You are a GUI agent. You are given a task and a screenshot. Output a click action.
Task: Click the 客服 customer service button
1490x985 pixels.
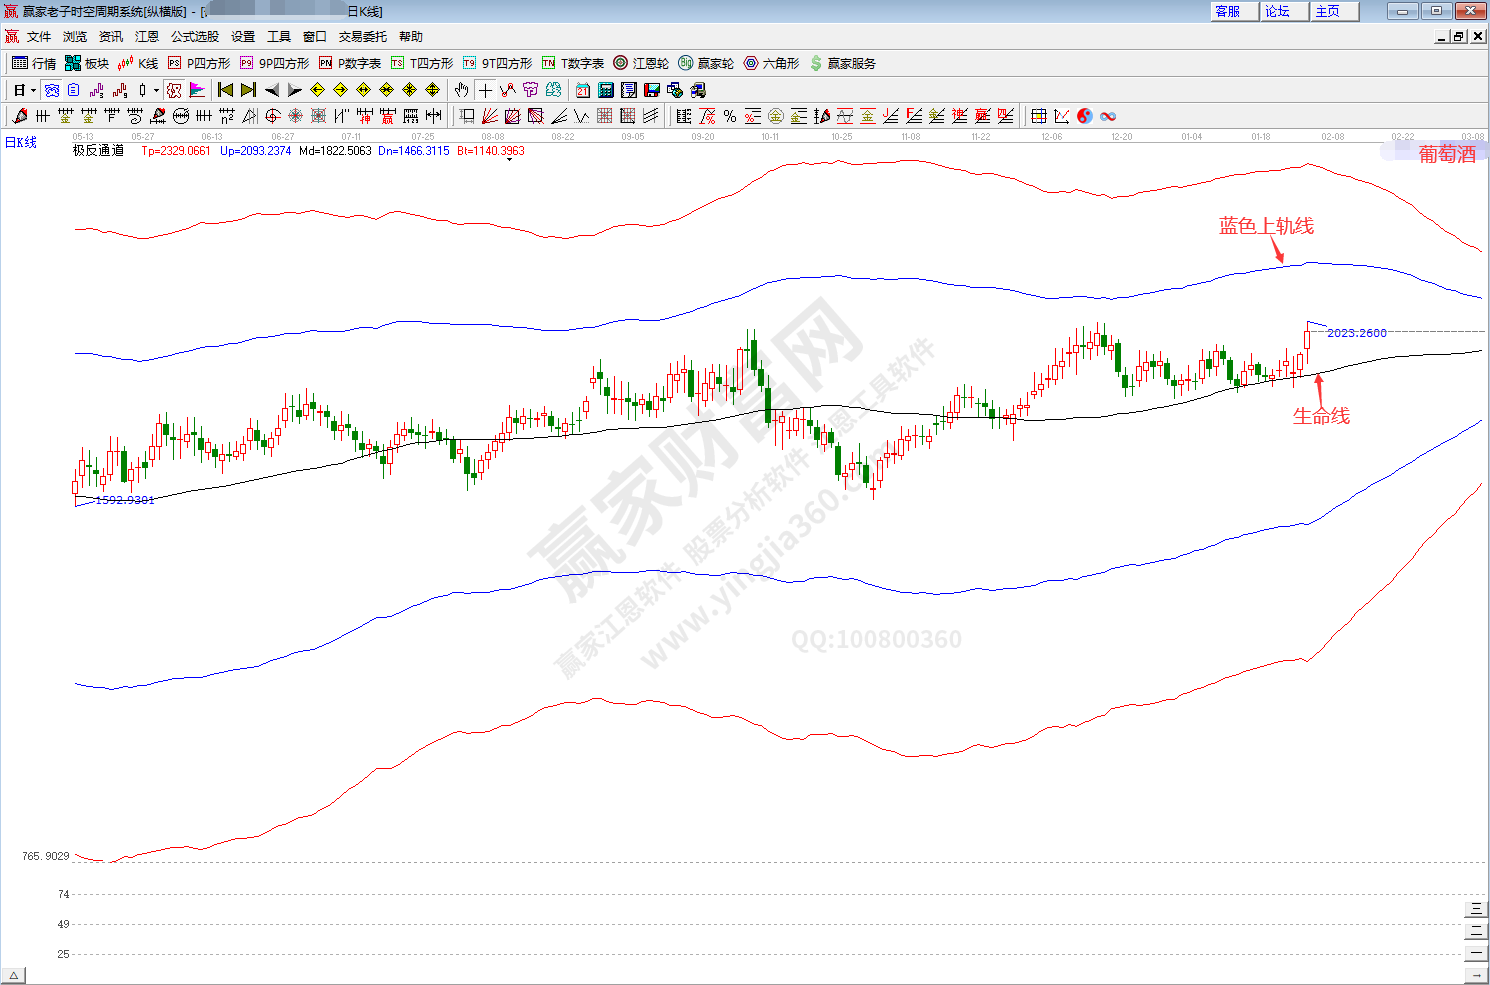click(x=1228, y=11)
